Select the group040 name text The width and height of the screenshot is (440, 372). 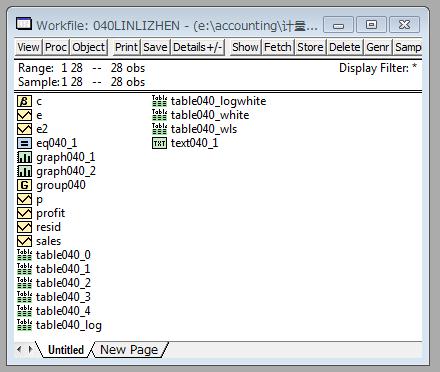pyautogui.click(x=61, y=185)
